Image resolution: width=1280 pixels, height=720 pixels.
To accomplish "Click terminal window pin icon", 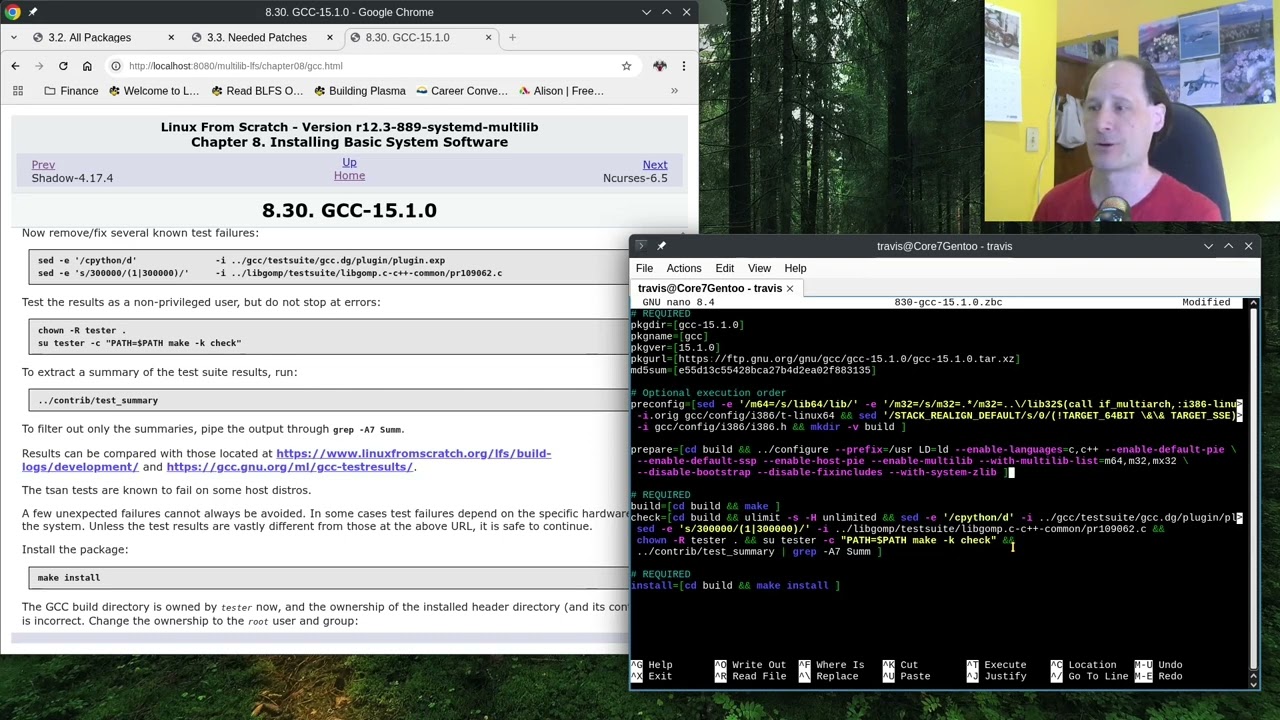I will pyautogui.click(x=661, y=246).
